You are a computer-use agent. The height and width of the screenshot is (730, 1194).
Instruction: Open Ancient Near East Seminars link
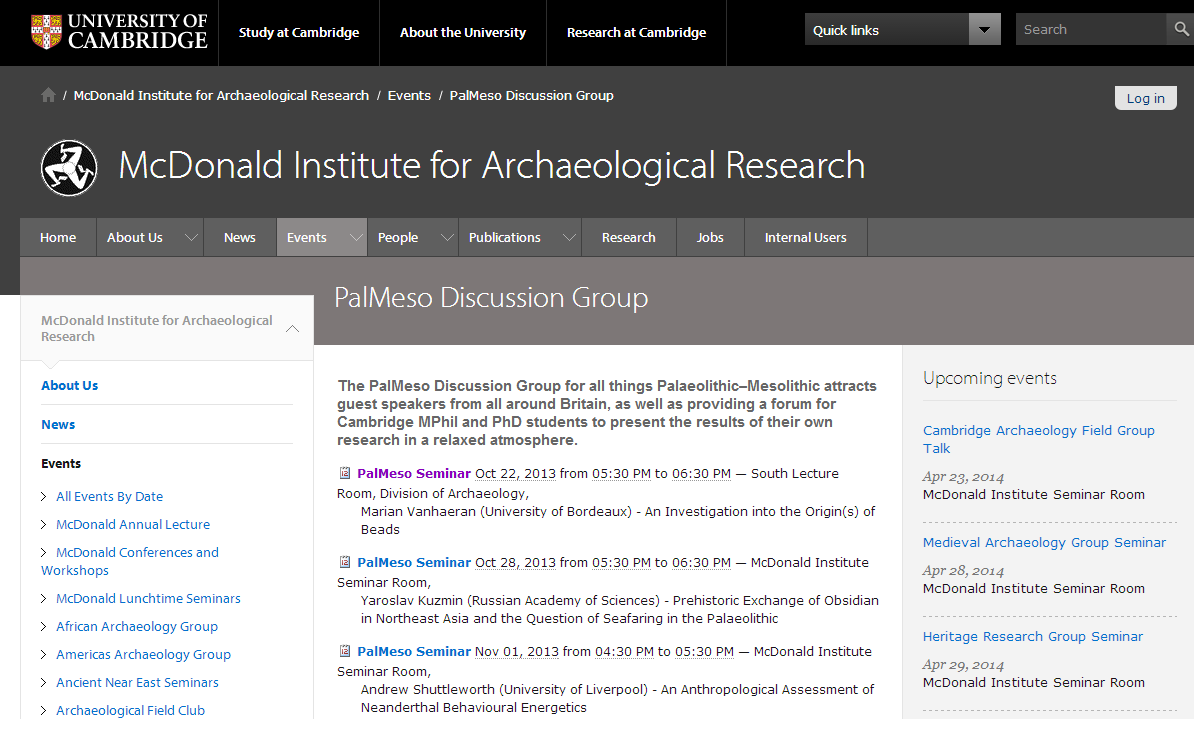pos(137,683)
